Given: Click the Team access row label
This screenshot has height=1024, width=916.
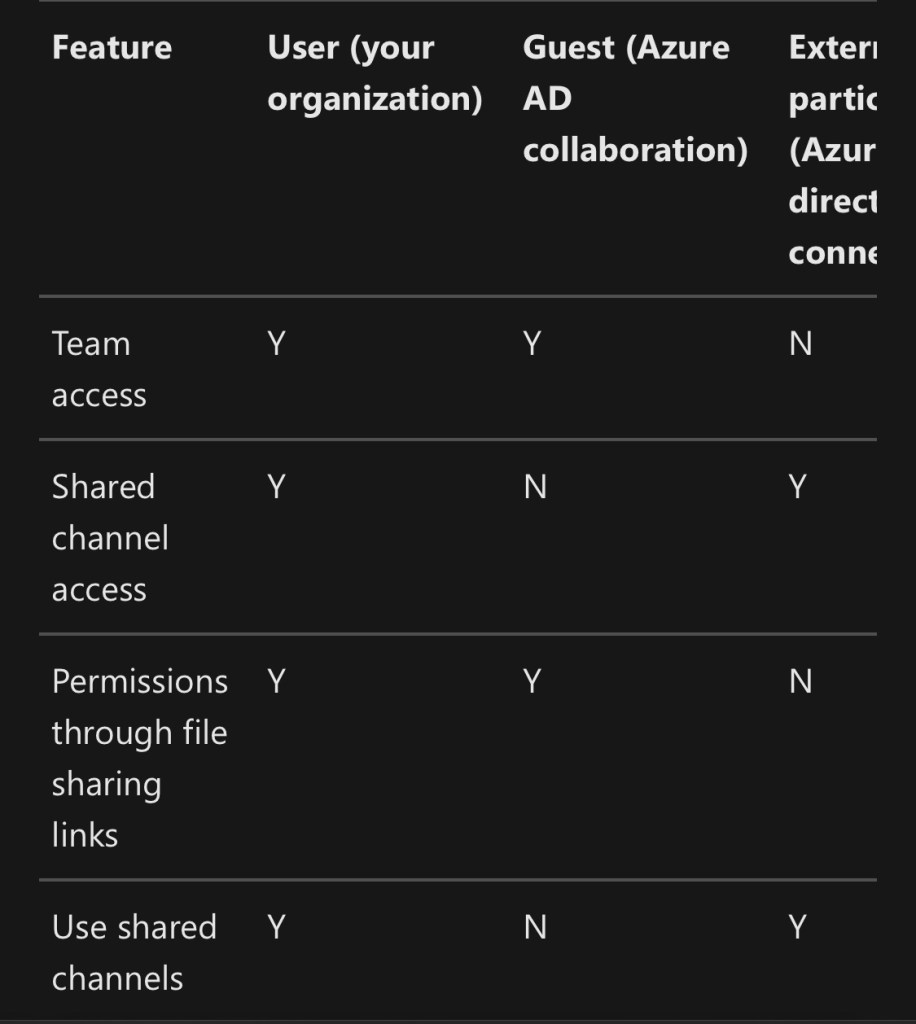Looking at the screenshot, I should [x=99, y=369].
